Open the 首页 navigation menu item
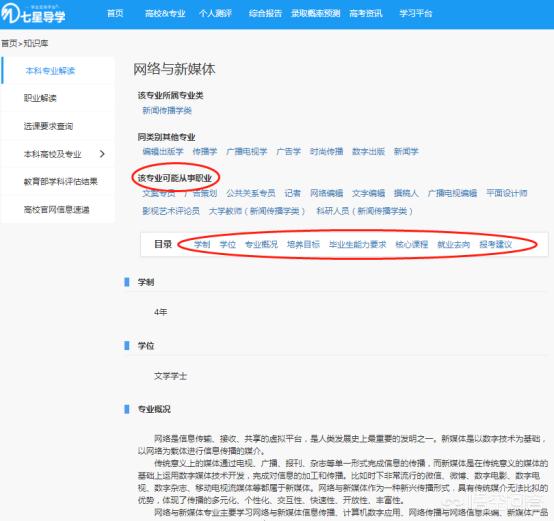Viewport: 554px width, 521px height. pyautogui.click(x=115, y=13)
